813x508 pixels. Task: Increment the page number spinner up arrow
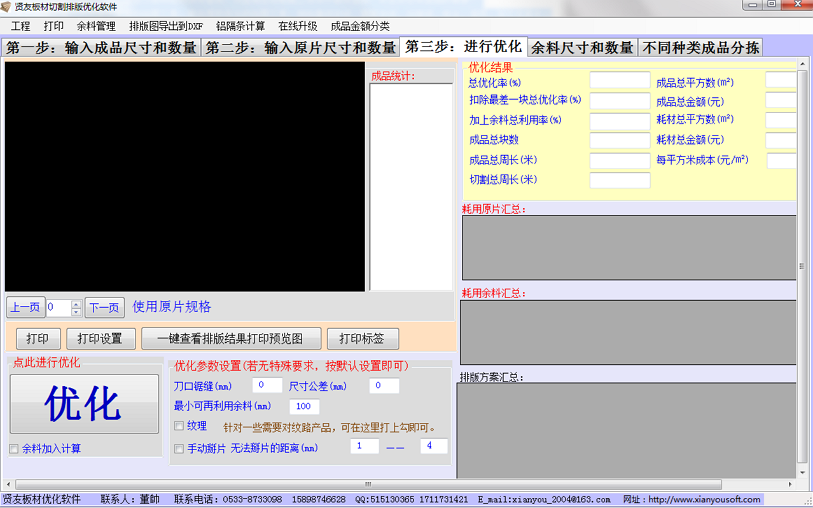(x=76, y=304)
